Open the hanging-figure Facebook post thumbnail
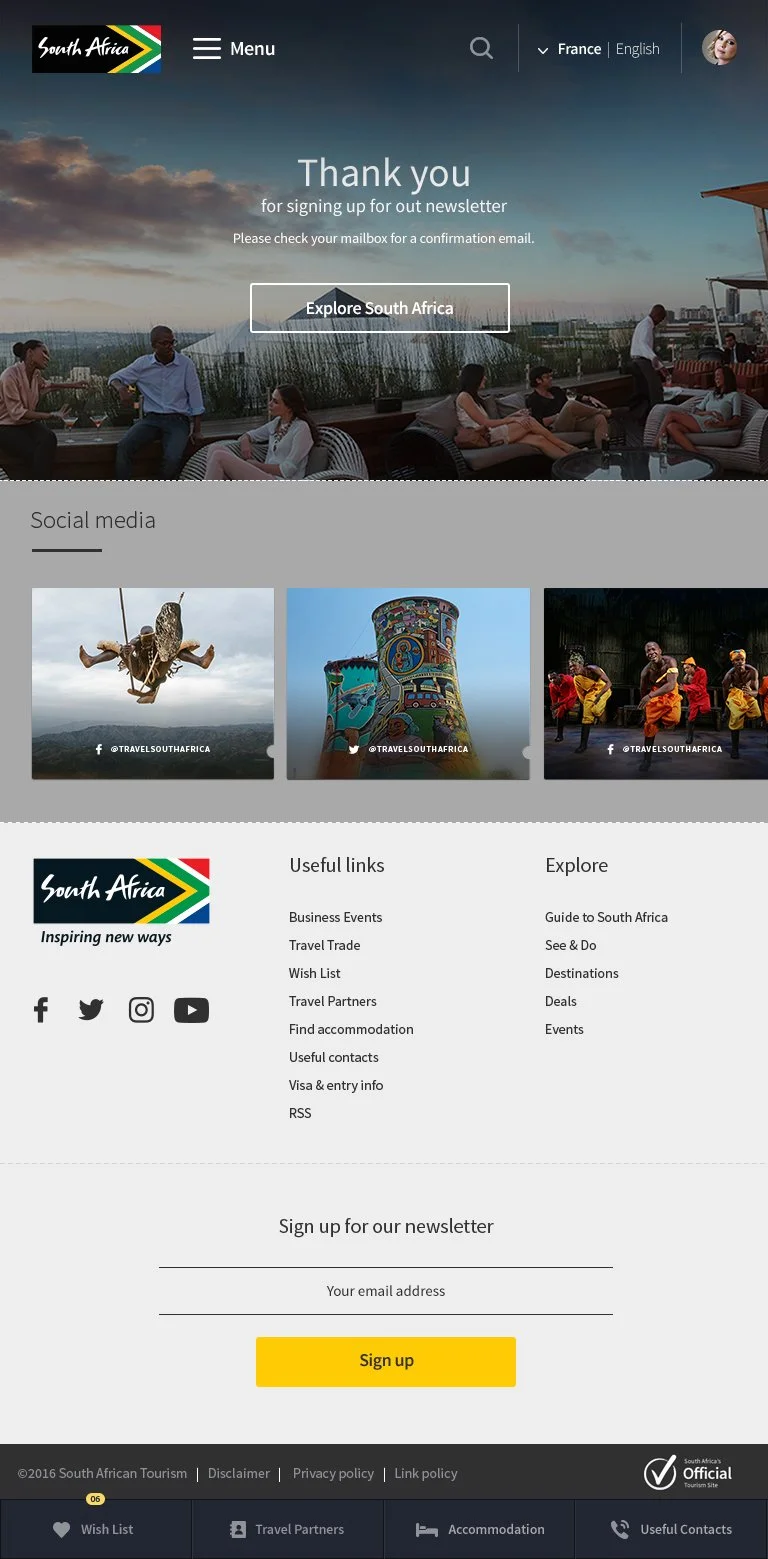 pos(153,684)
